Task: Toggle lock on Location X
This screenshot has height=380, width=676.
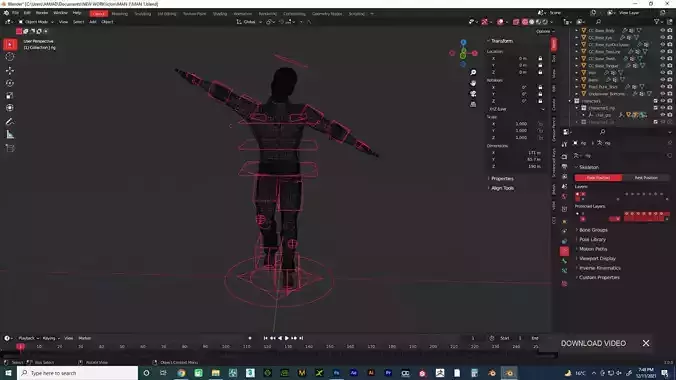Action: (540, 58)
